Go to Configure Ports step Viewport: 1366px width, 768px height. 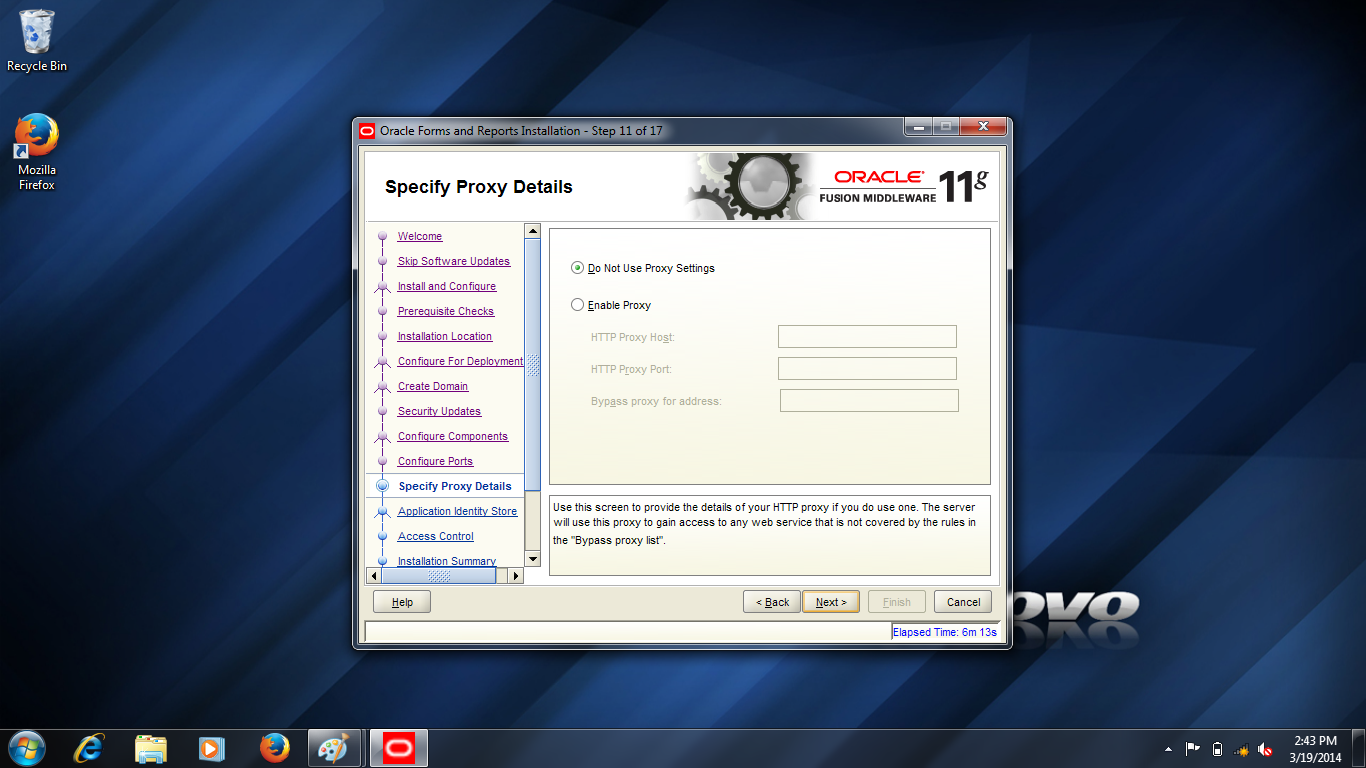coord(435,461)
